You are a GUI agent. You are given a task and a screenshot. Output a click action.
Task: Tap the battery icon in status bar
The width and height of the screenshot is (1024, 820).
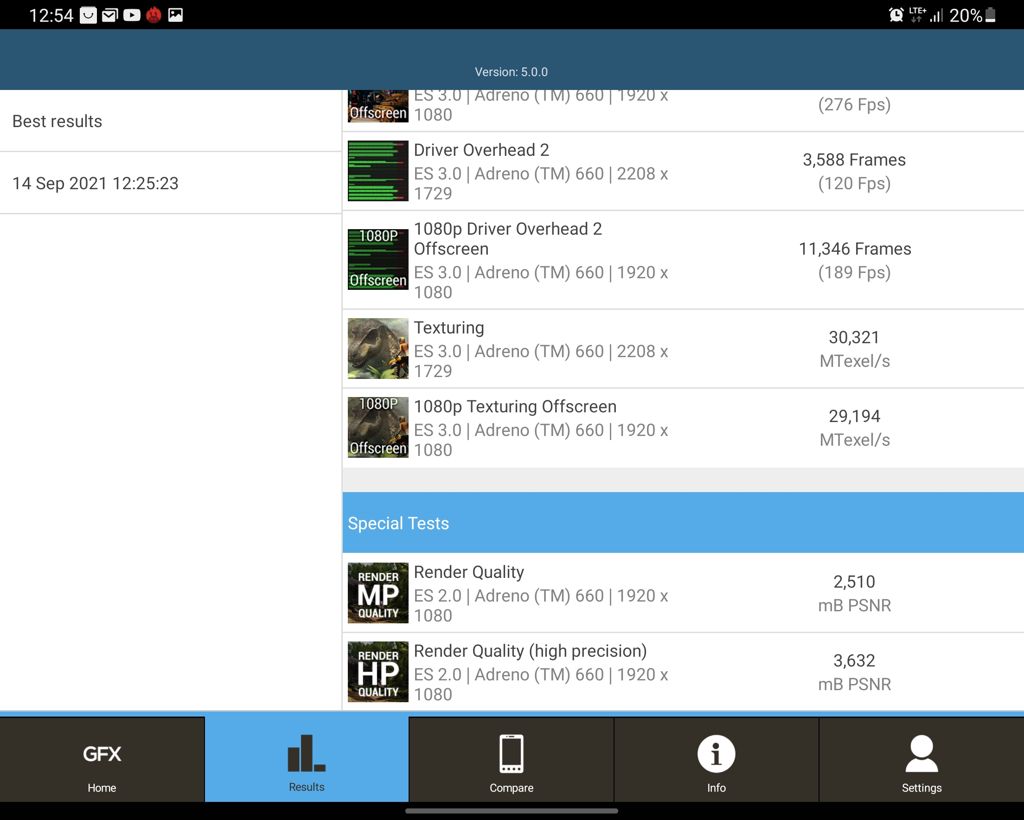pyautogui.click(x=991, y=15)
